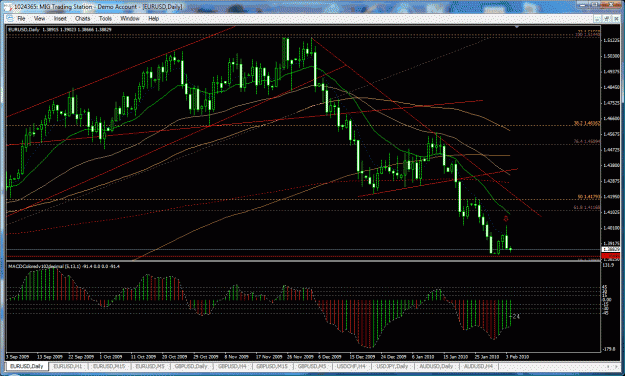This screenshot has width=625, height=376.
Task: Minimize the chart child window in menu bar
Action: pyautogui.click(x=598, y=19)
